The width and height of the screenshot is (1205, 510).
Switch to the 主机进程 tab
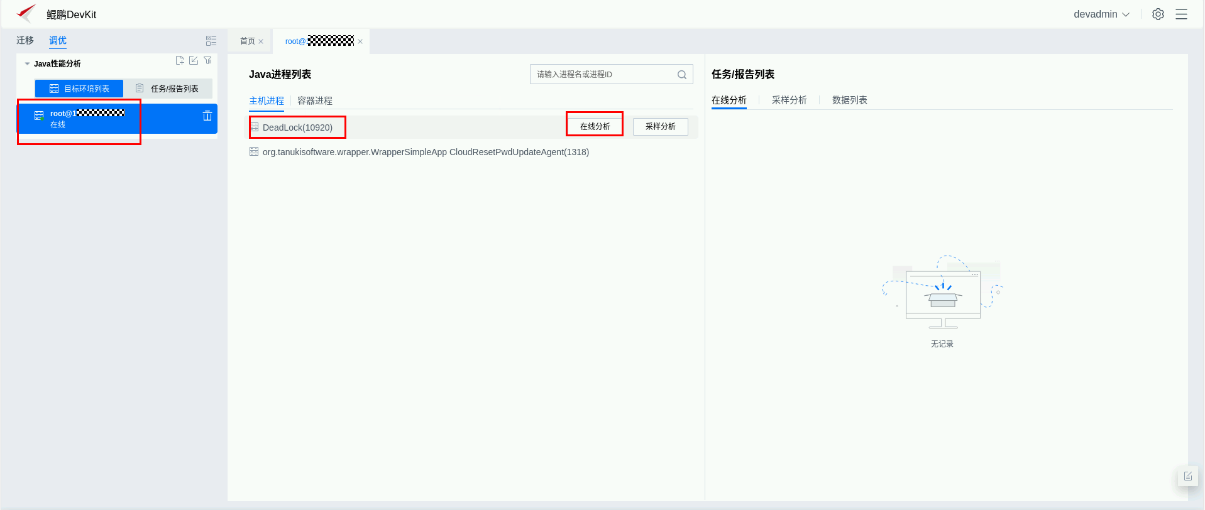click(266, 101)
